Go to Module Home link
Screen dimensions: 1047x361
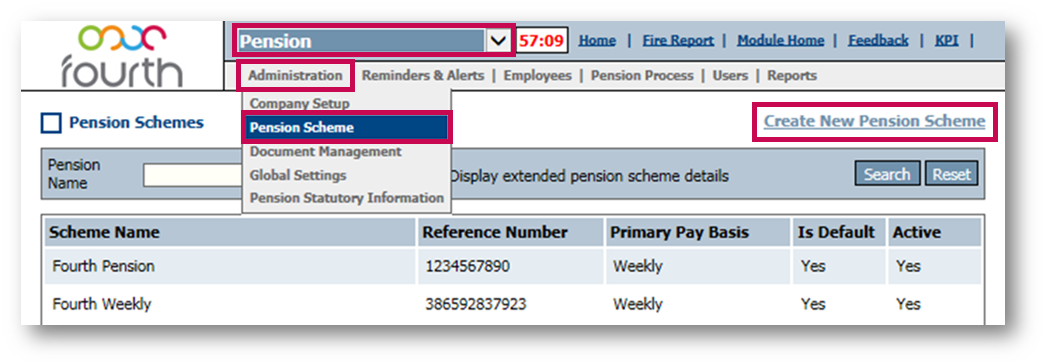click(781, 41)
